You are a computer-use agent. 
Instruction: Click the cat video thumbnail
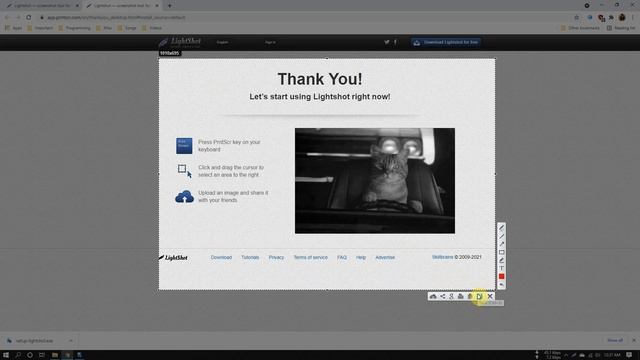(375, 181)
